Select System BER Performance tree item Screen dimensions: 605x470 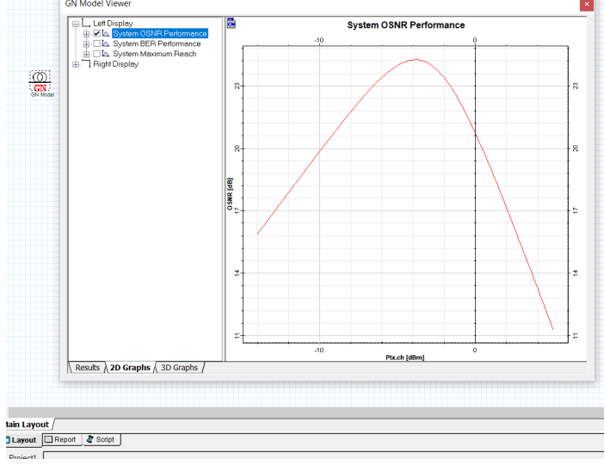(x=157, y=44)
